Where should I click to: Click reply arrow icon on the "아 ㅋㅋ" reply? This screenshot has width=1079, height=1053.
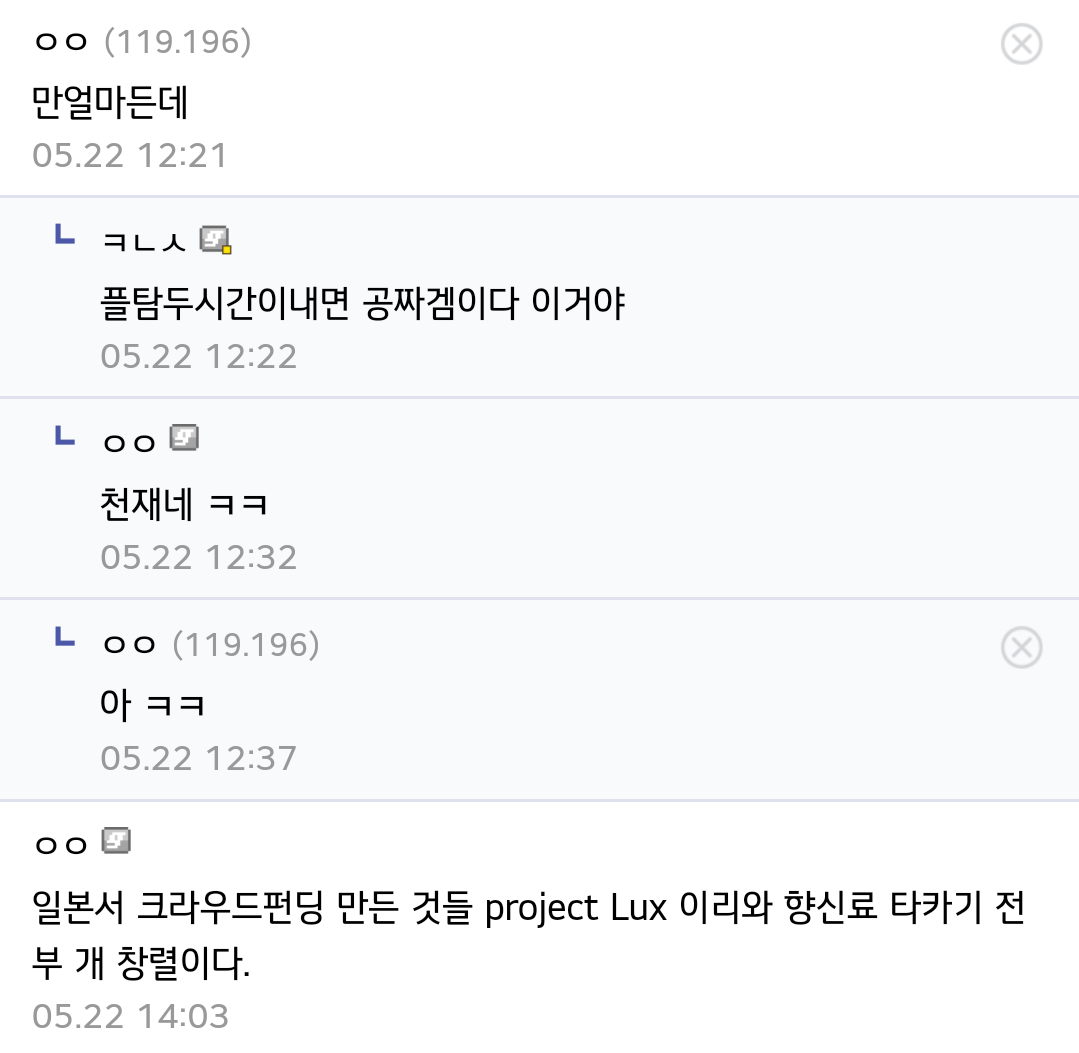(x=65, y=637)
